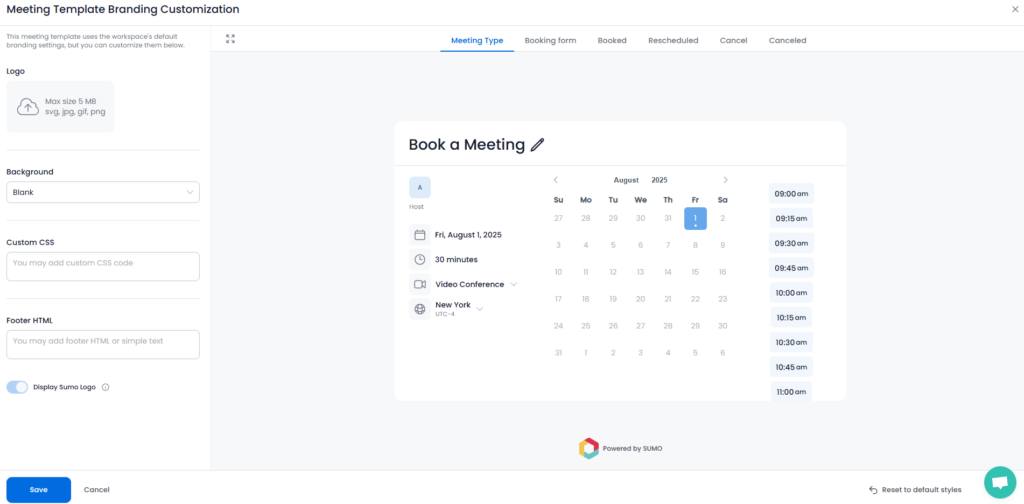Select the 10:30 am time slot

click(791, 342)
